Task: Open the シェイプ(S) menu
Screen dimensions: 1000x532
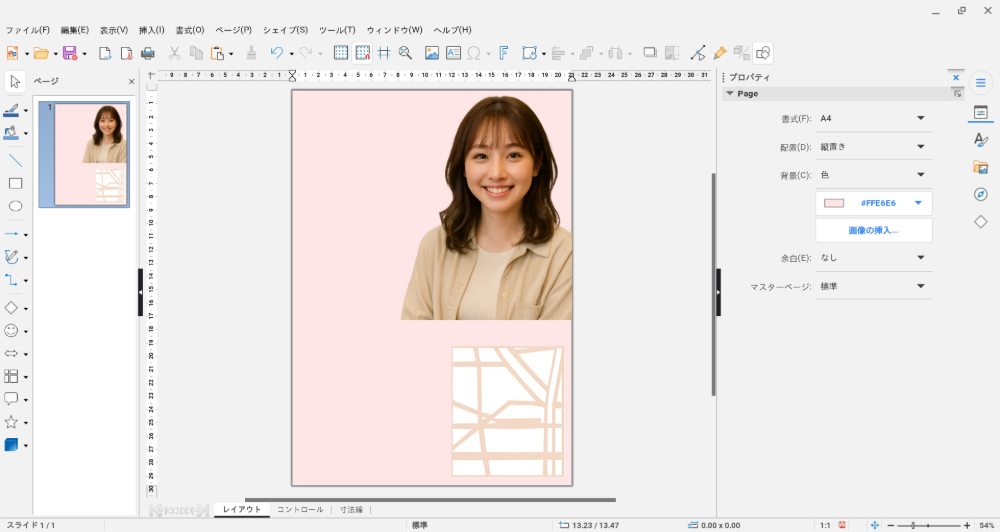Action: [285, 30]
